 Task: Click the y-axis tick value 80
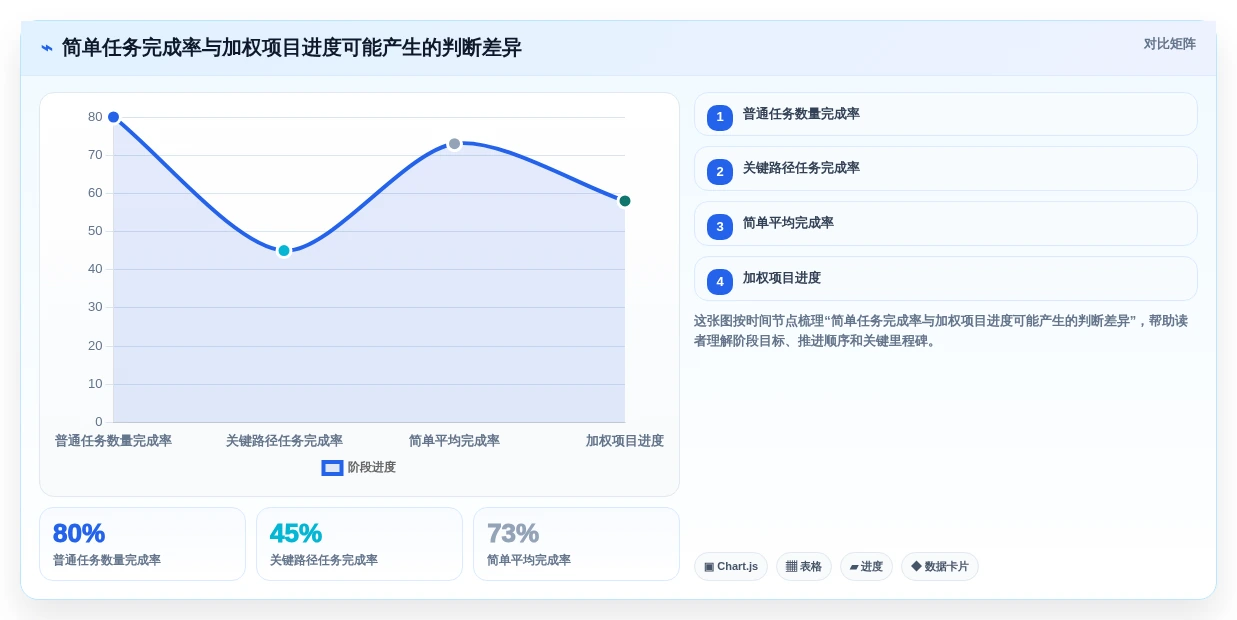pyautogui.click(x=95, y=117)
